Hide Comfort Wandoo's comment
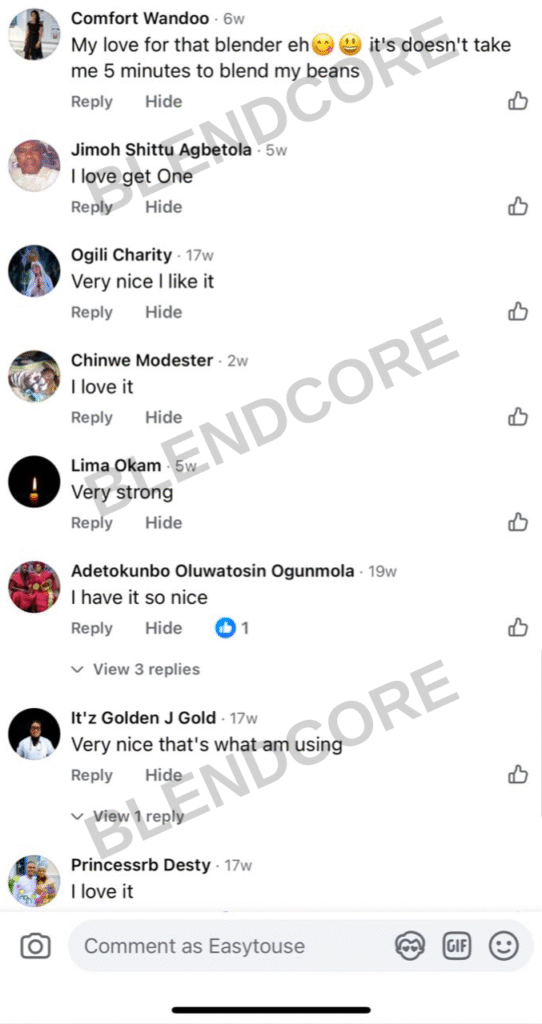This screenshot has height=1024, width=542. [x=163, y=101]
